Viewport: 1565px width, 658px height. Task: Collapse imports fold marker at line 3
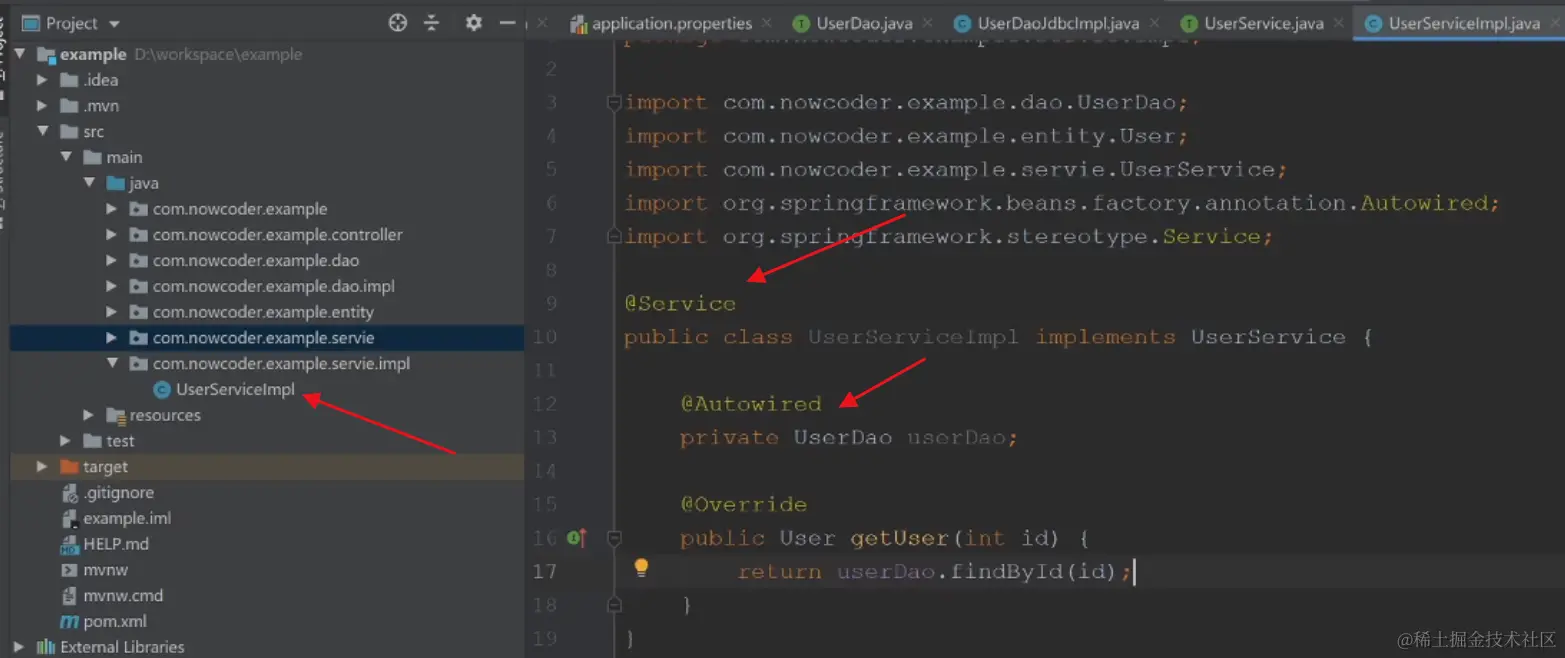[x=615, y=102]
